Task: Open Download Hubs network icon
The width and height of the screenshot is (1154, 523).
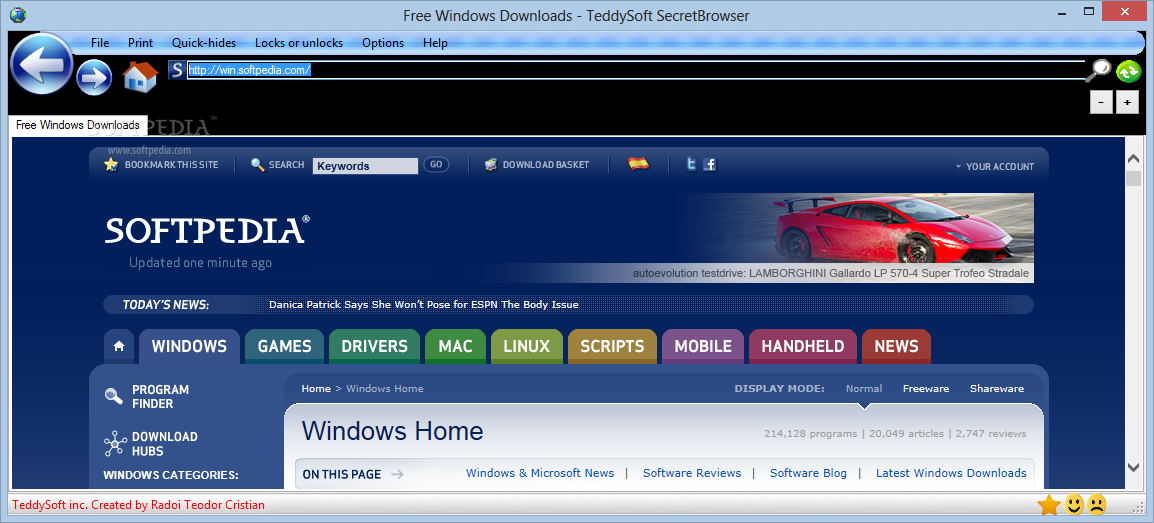Action: (115, 444)
